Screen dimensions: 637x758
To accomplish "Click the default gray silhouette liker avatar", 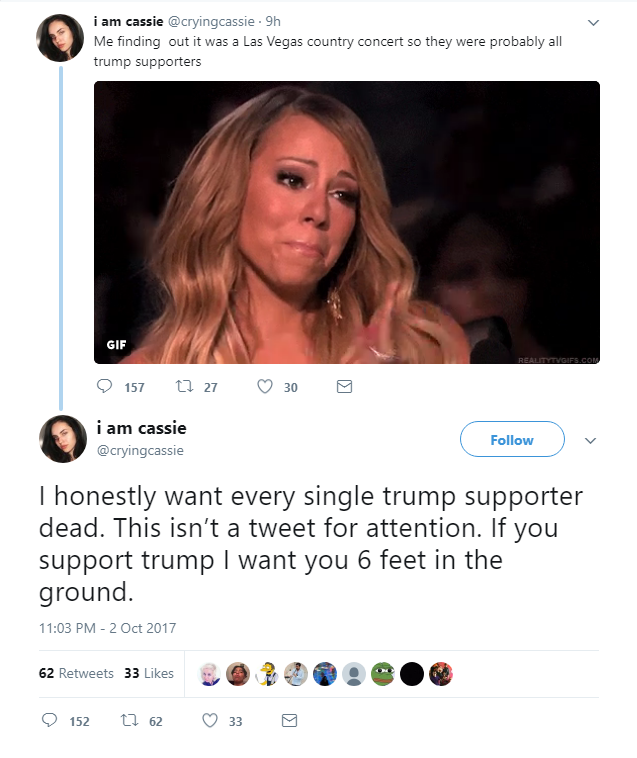I will tap(354, 674).
